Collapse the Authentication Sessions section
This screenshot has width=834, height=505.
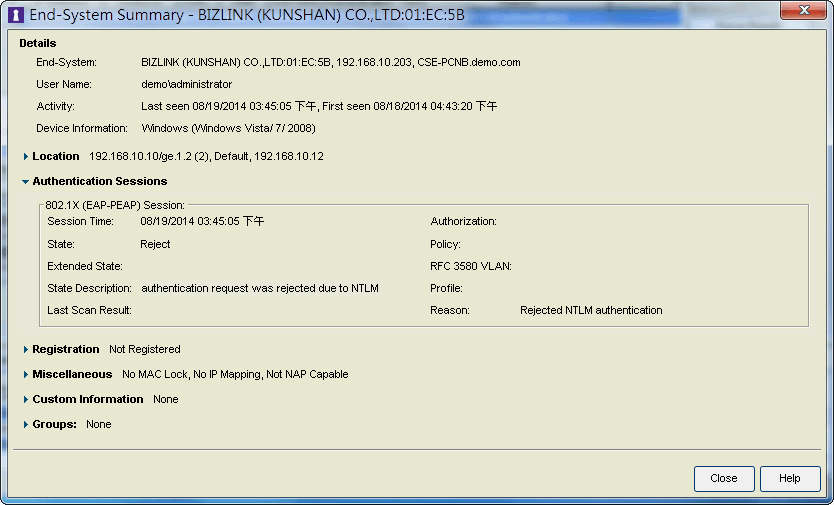[x=25, y=181]
